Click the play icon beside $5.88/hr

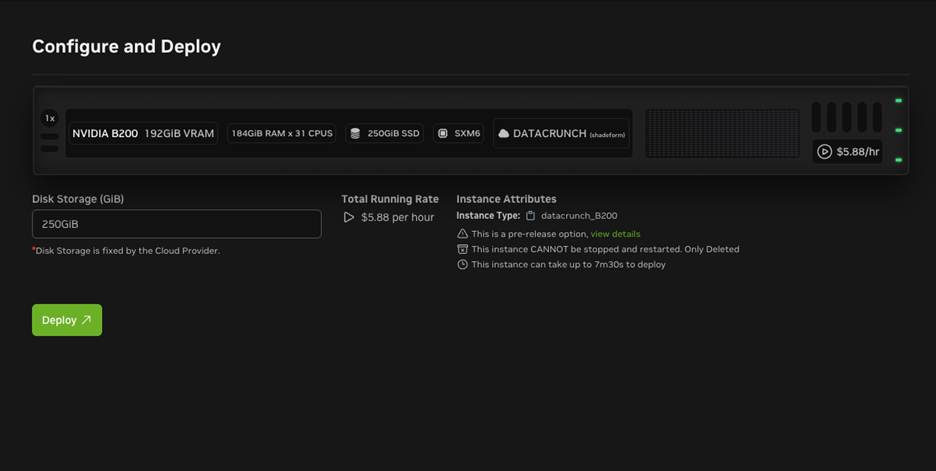tap(824, 152)
